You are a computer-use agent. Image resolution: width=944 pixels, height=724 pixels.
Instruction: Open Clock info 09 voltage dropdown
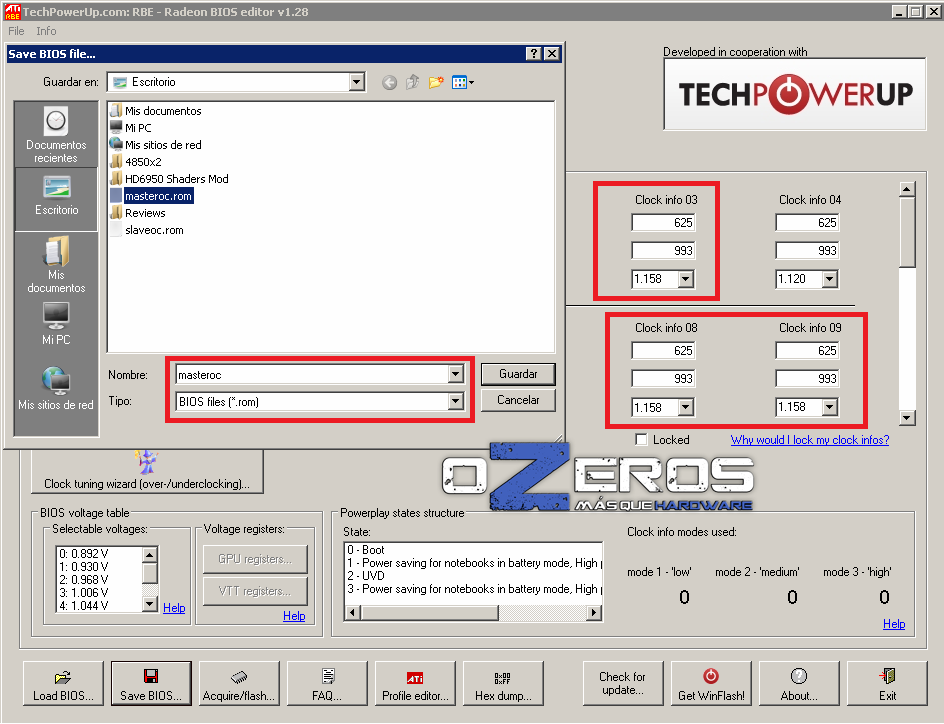(830, 408)
